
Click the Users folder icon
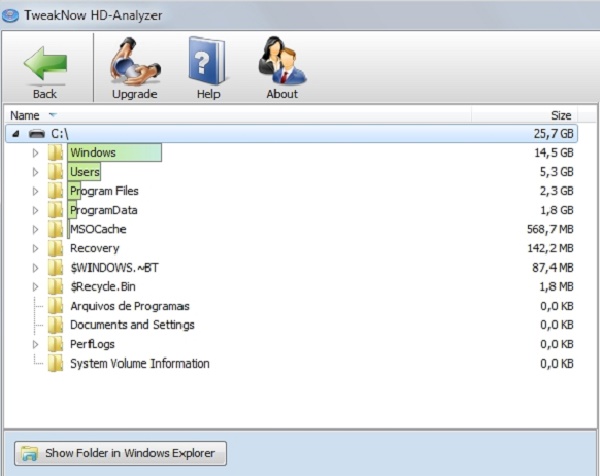pyautogui.click(x=55, y=172)
